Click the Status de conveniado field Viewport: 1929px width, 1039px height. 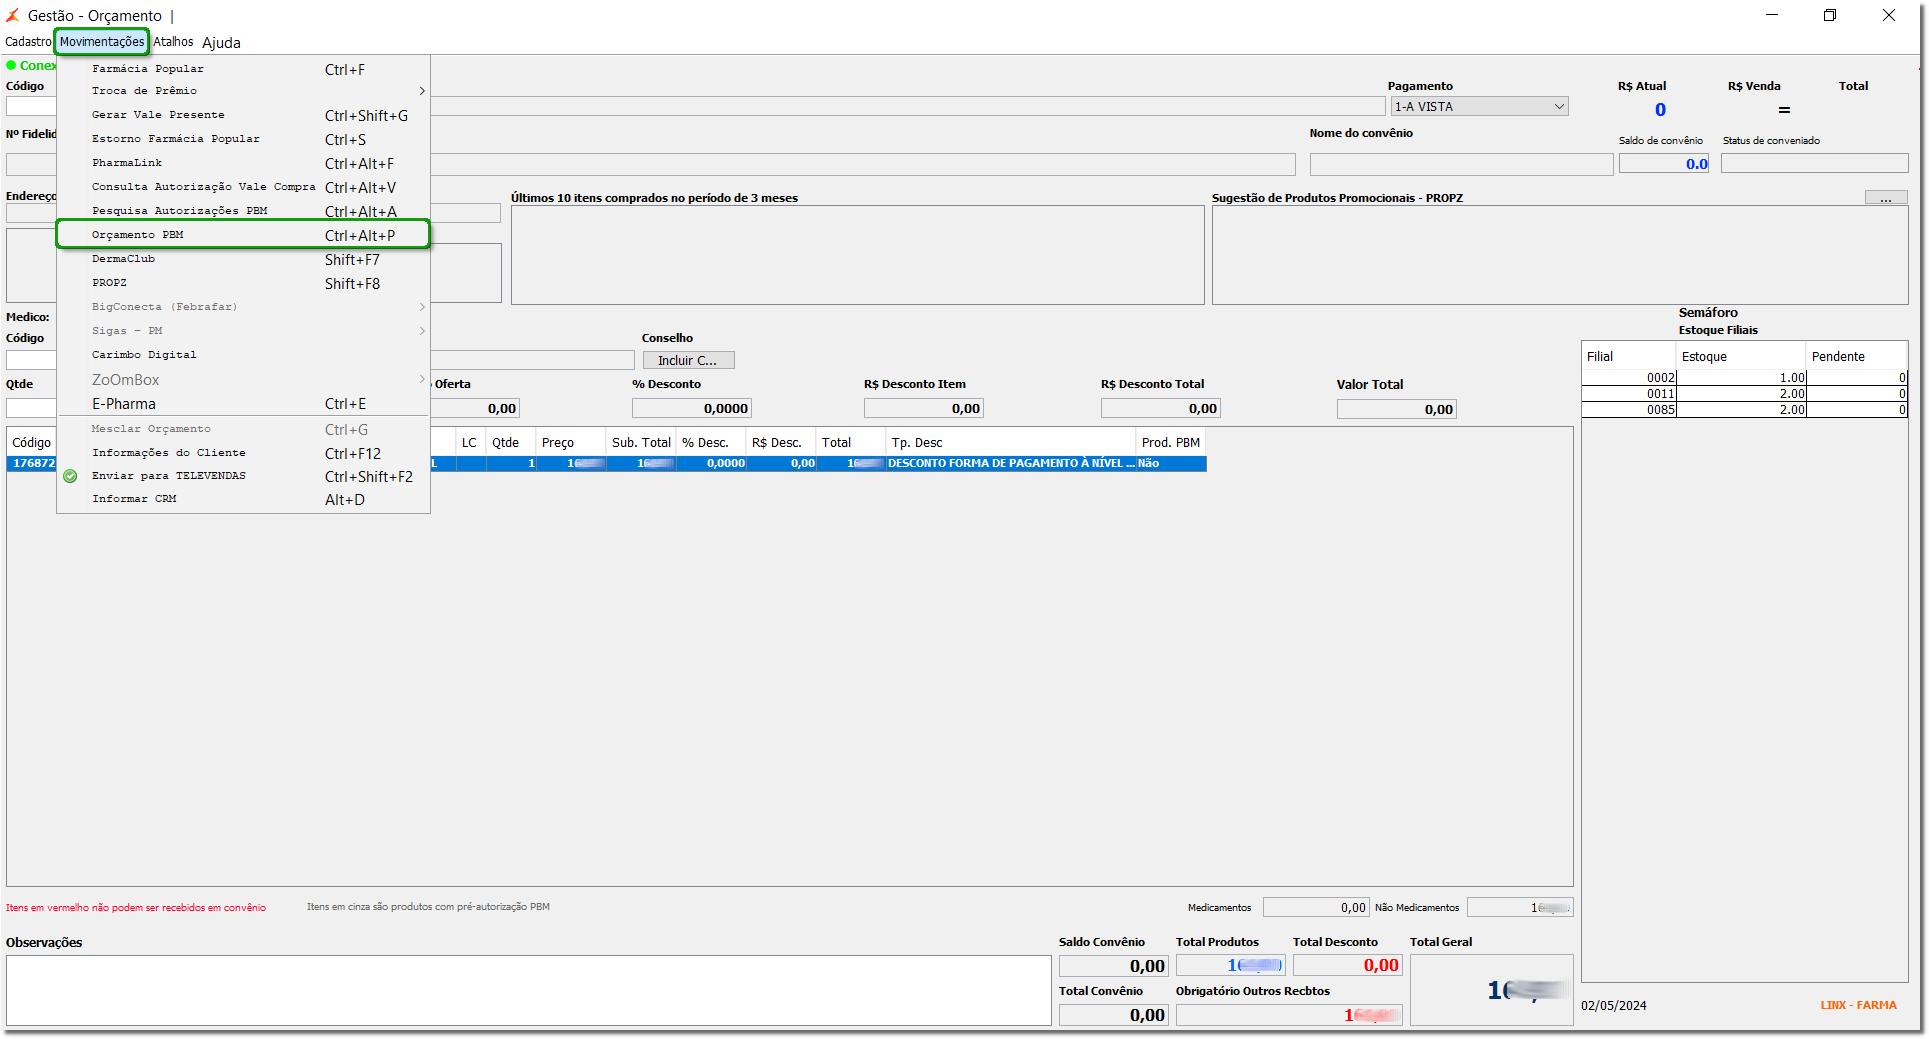coord(1814,164)
